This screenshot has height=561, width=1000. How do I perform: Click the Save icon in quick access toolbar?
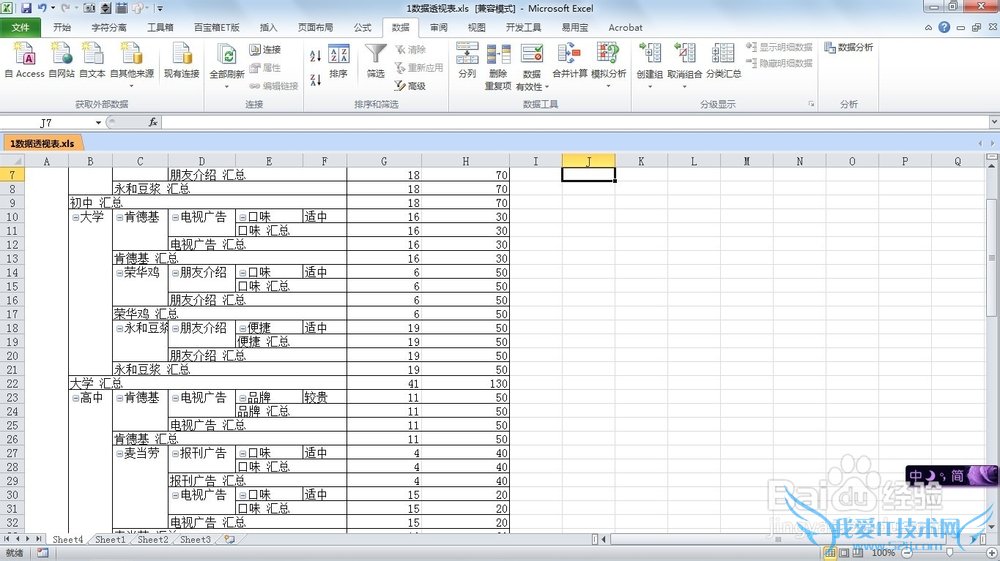point(26,8)
